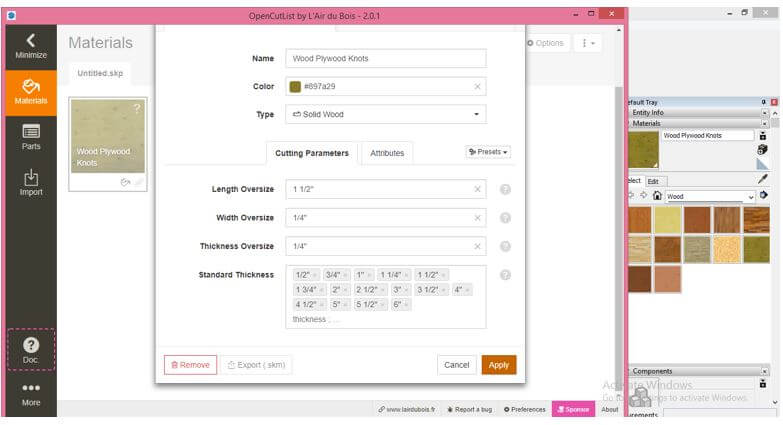Viewport: 783px width, 425px height.
Task: Open Preferences in footer
Action: point(525,410)
